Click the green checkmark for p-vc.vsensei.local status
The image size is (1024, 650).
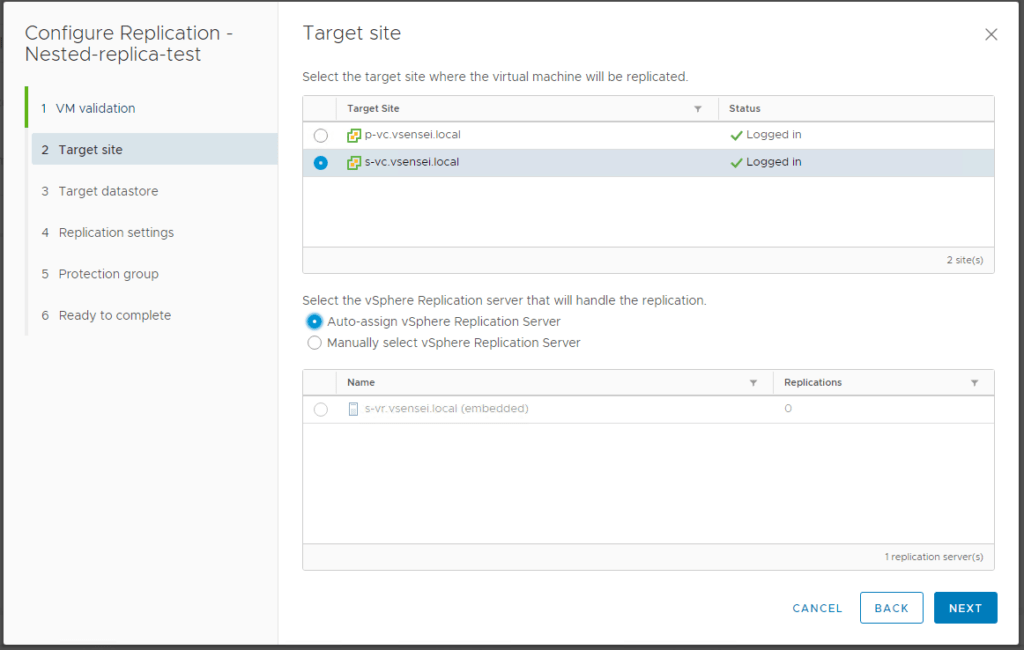point(736,135)
